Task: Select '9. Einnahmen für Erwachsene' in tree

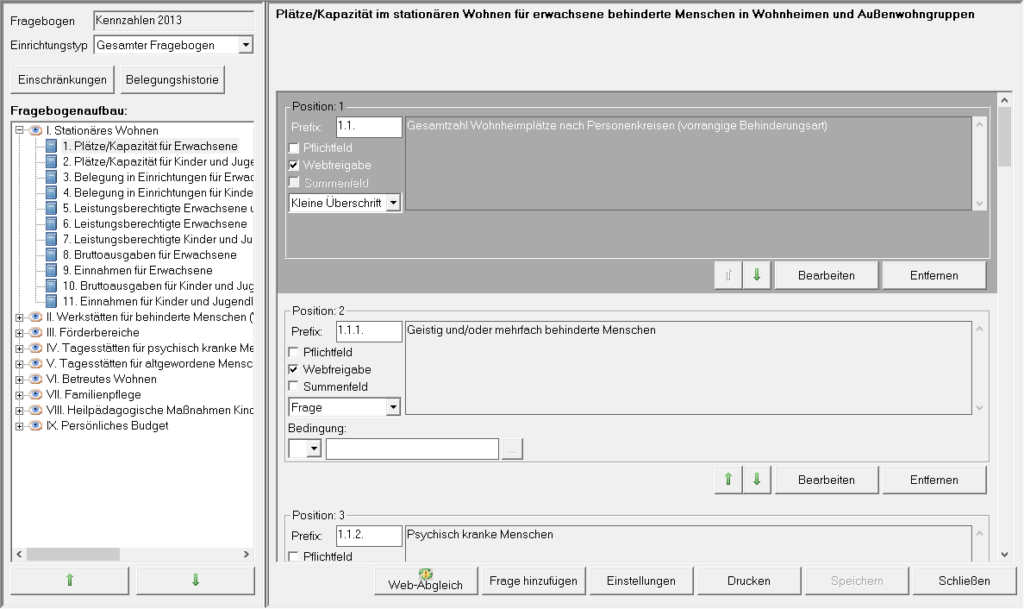Action: point(136,270)
